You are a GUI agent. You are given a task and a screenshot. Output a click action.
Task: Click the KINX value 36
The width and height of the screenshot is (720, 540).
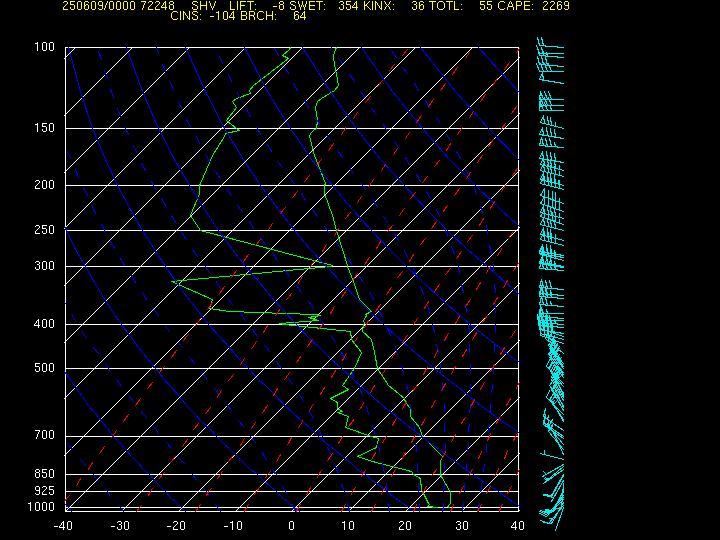418,6
